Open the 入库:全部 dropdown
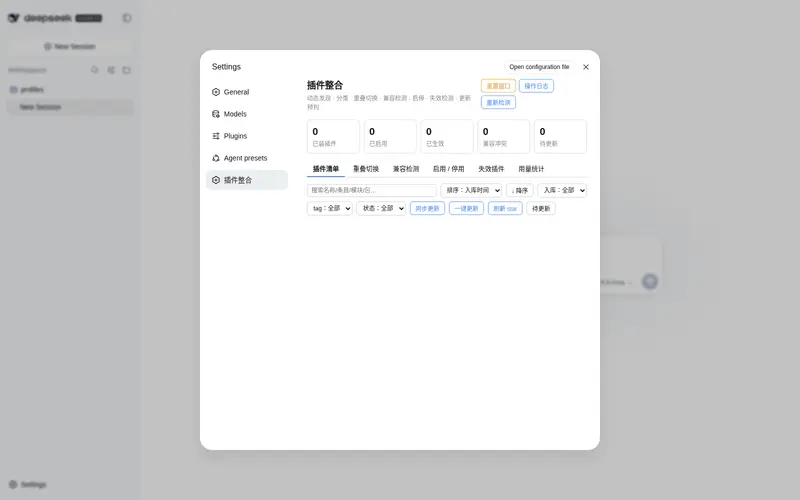 pyautogui.click(x=562, y=190)
